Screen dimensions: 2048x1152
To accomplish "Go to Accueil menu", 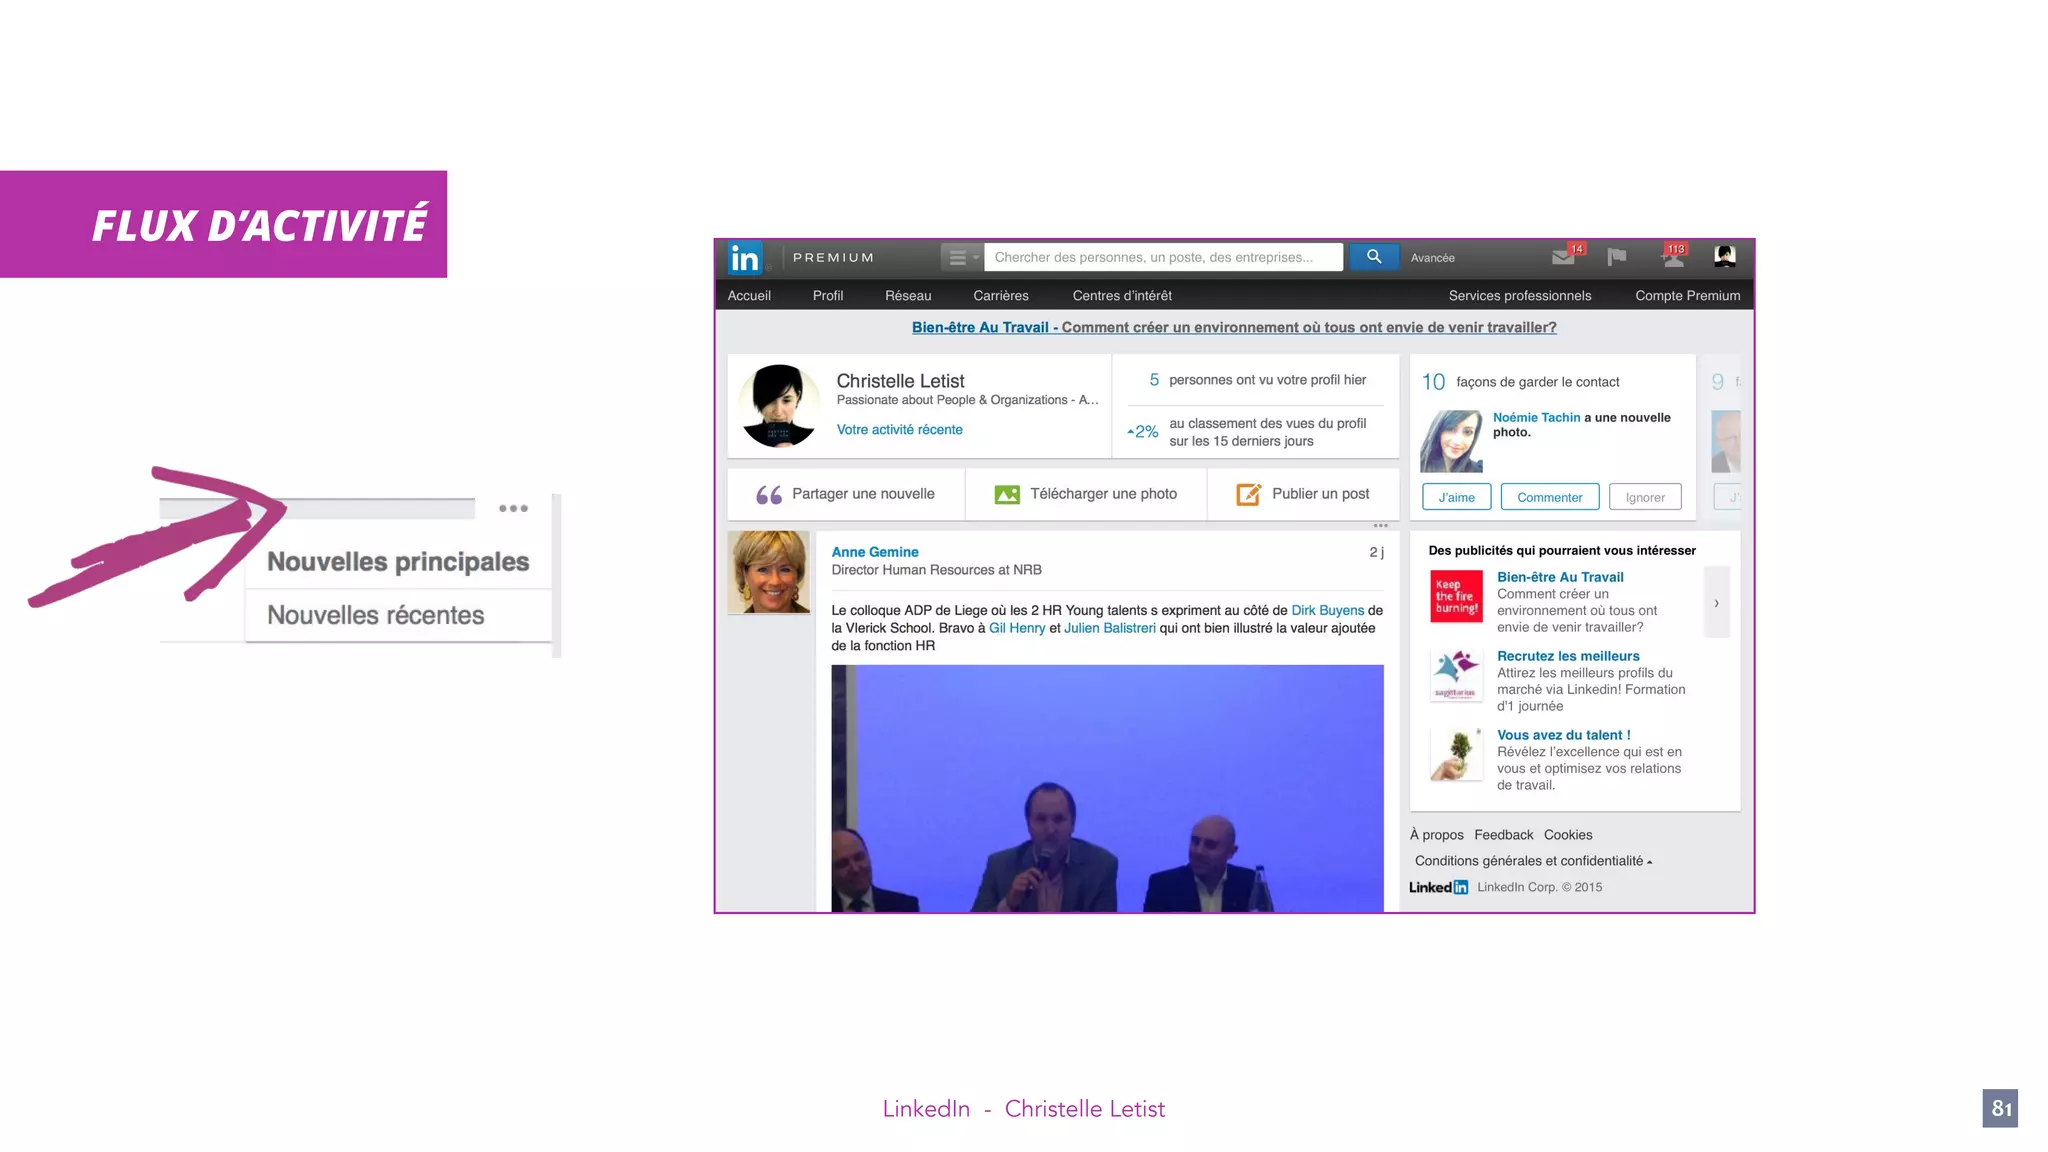I will coord(749,296).
